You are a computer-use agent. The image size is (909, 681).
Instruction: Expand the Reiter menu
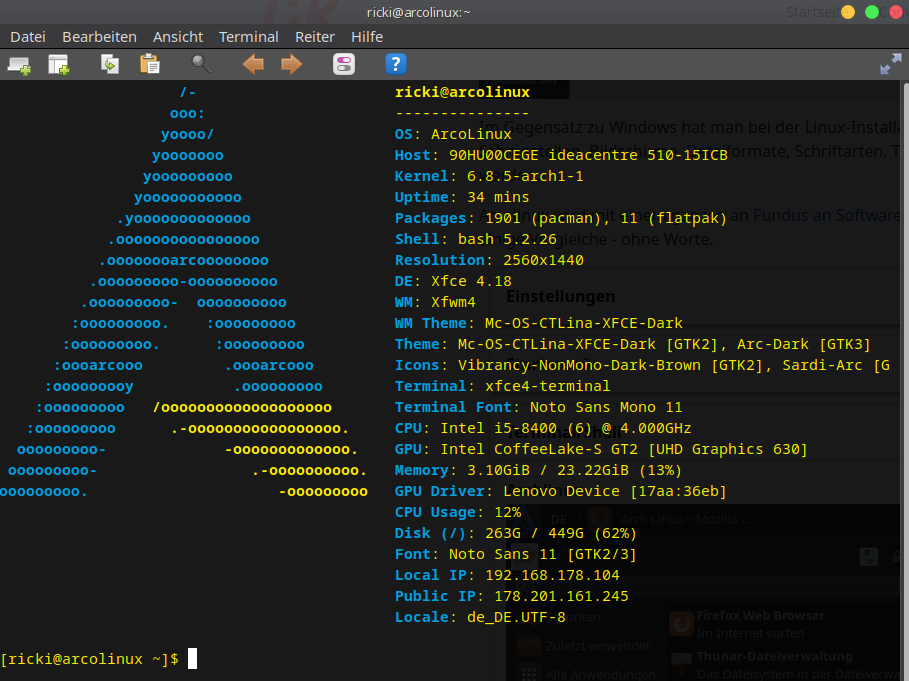pos(315,37)
